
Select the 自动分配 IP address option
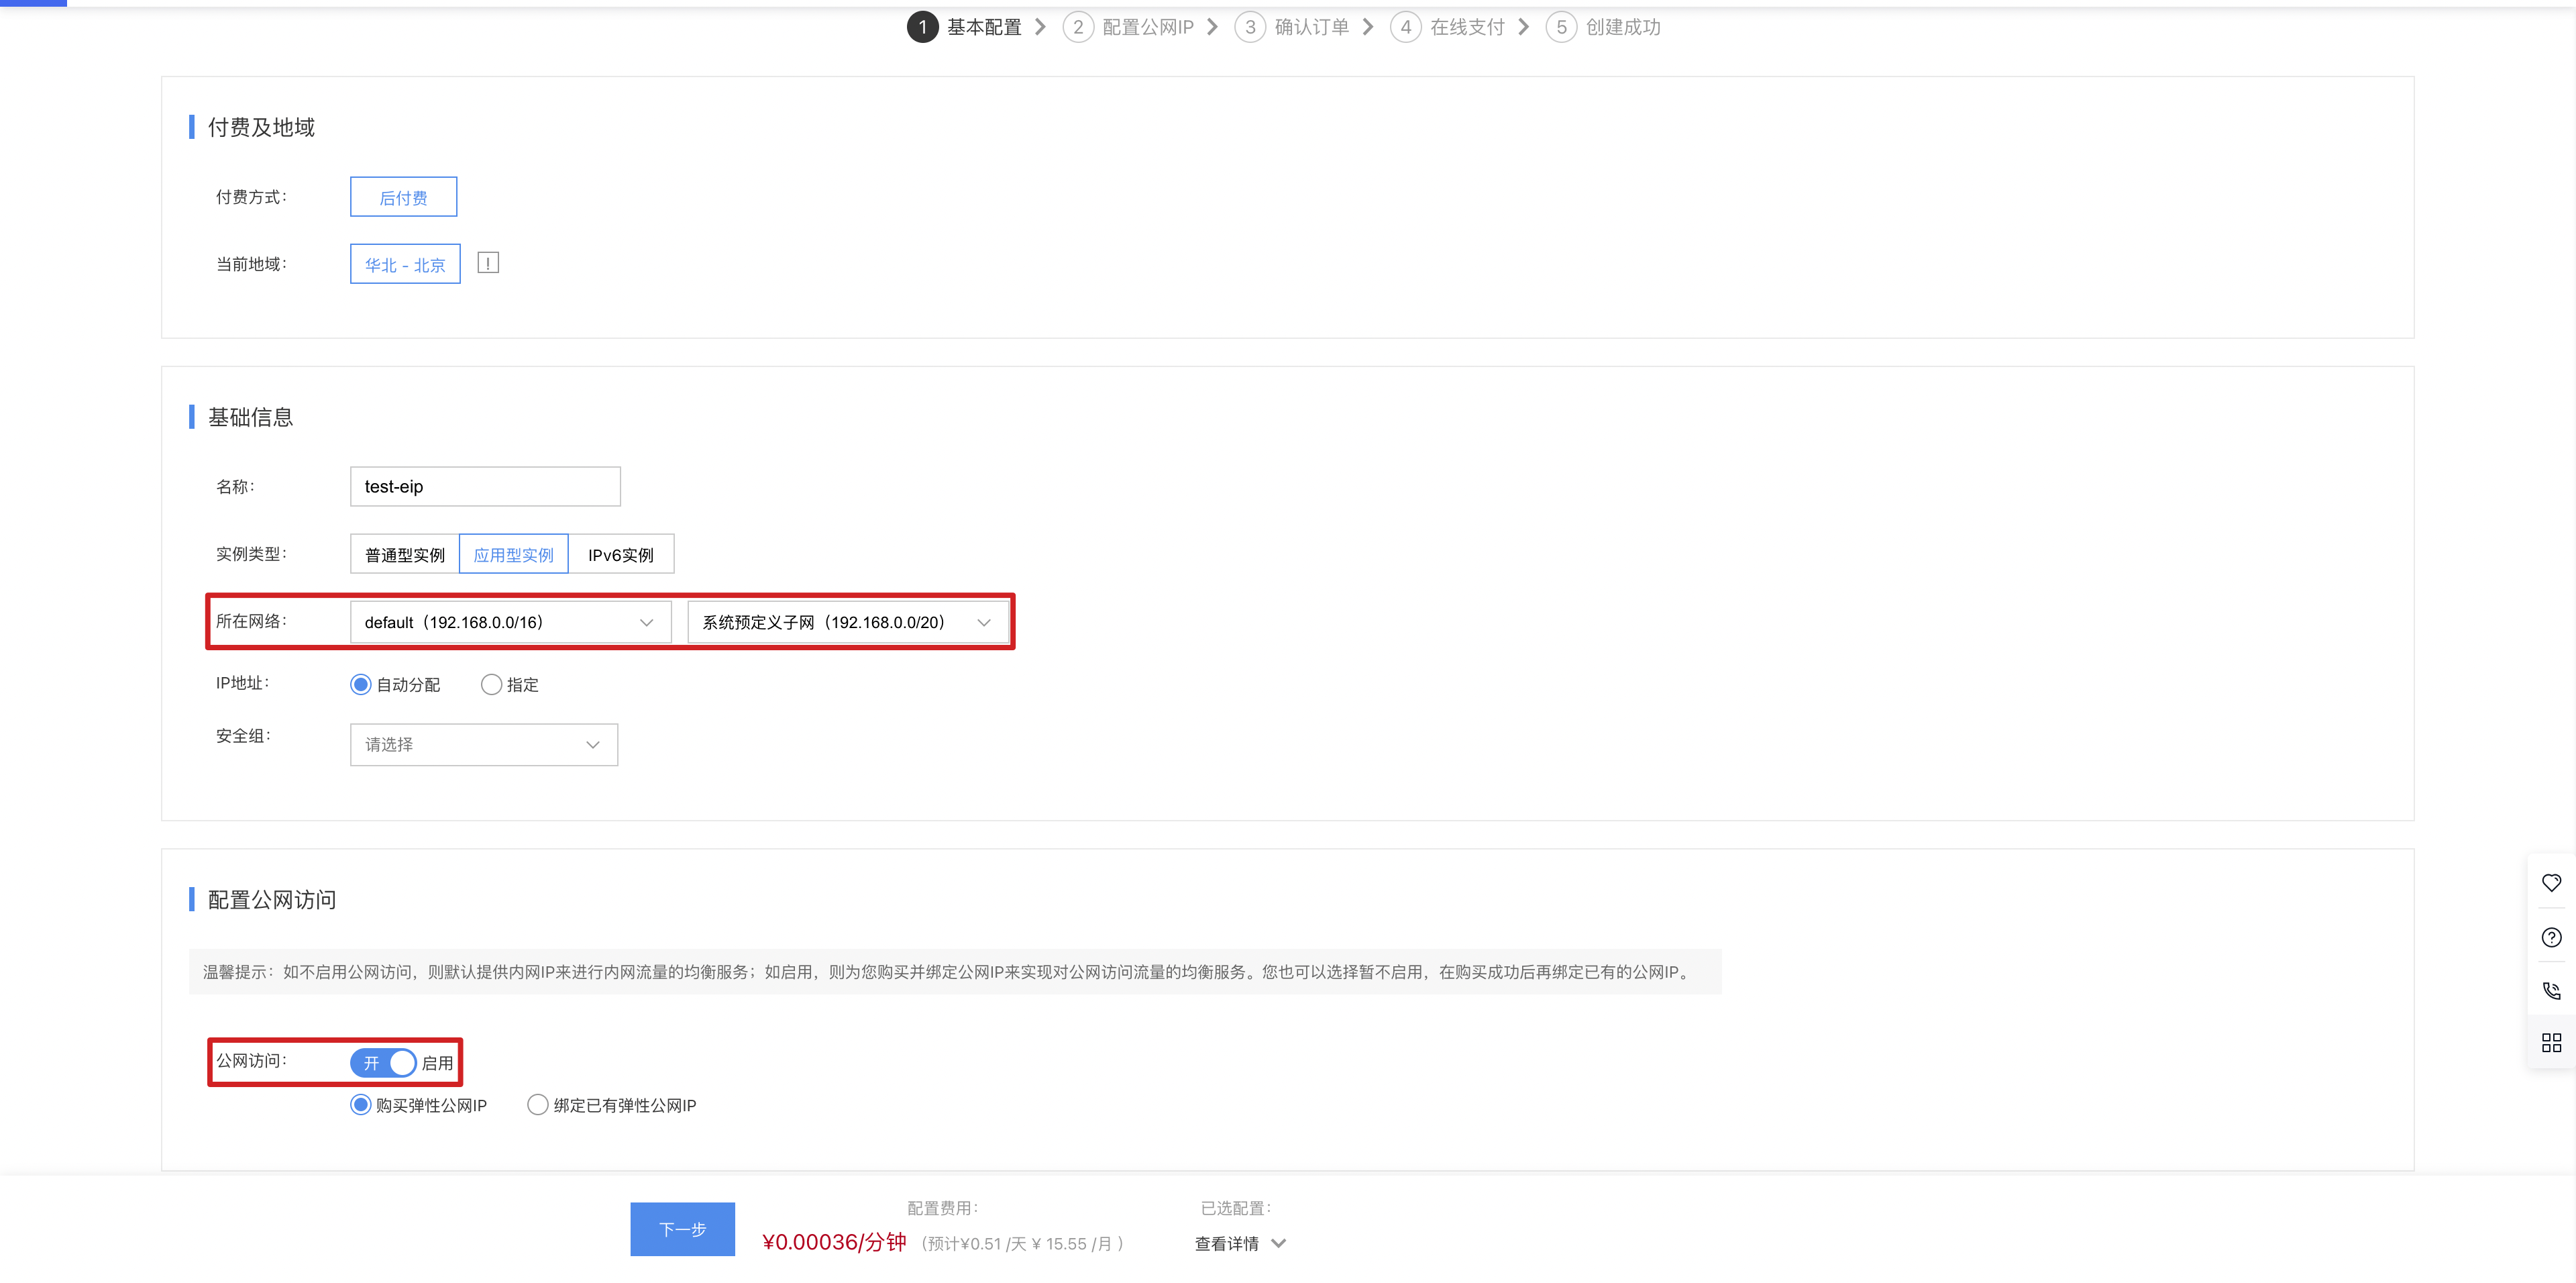[395, 684]
